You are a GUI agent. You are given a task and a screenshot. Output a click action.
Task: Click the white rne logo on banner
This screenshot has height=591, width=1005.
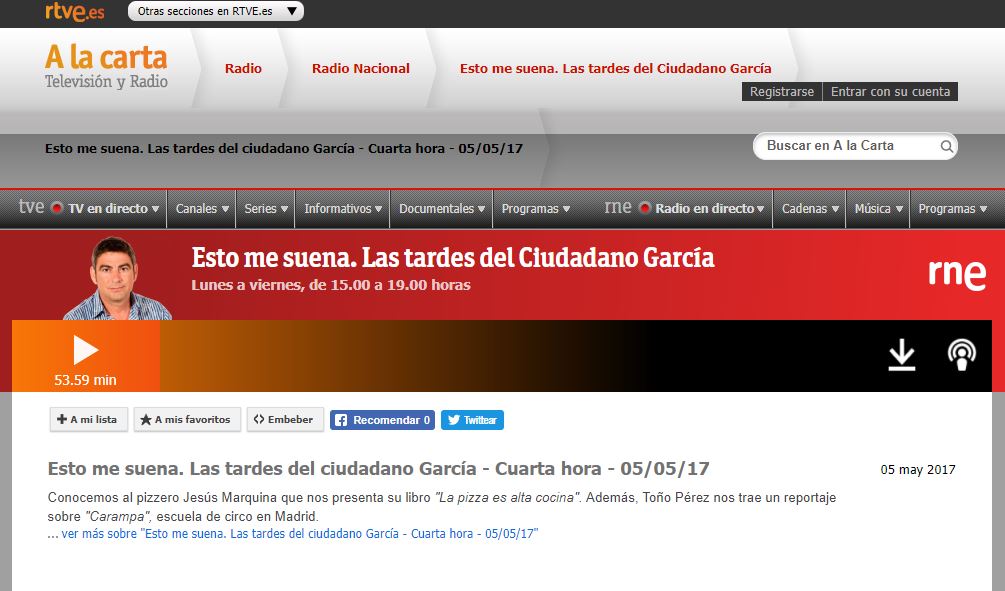point(957,274)
